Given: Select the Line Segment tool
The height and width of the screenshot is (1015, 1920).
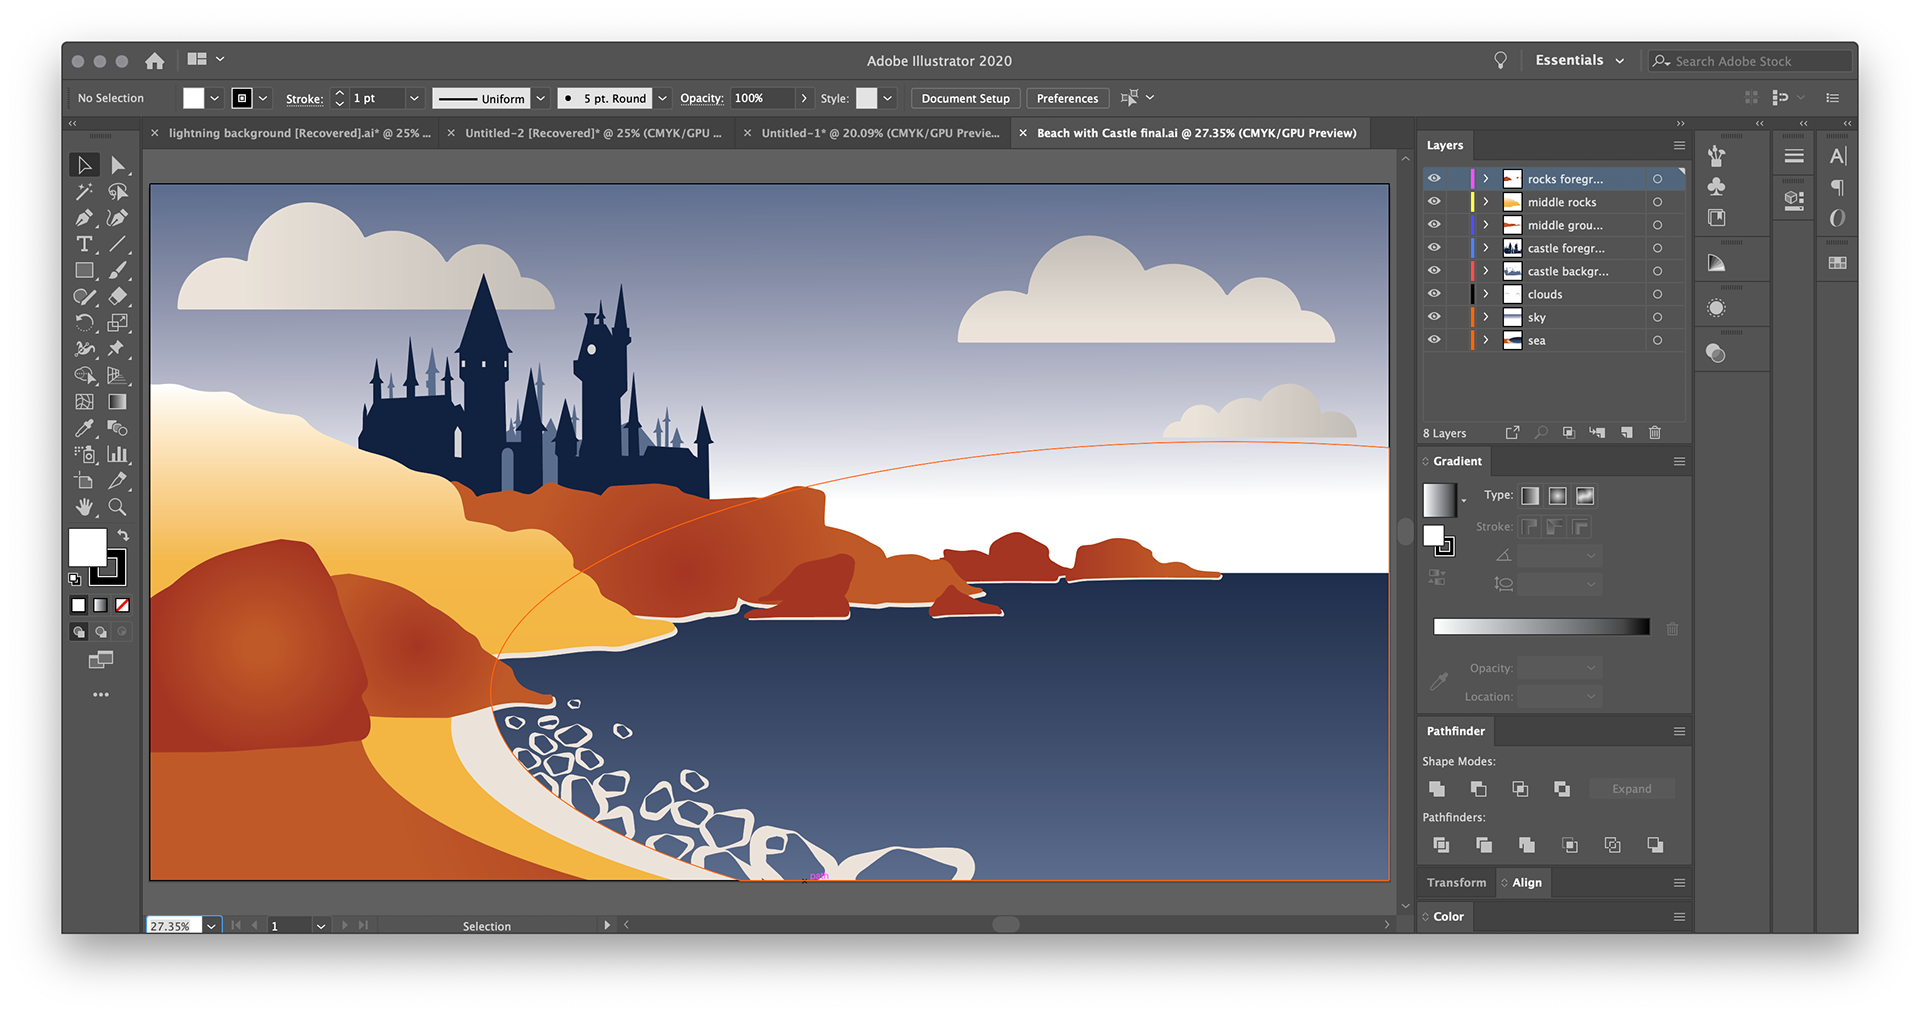Looking at the screenshot, I should (118, 244).
